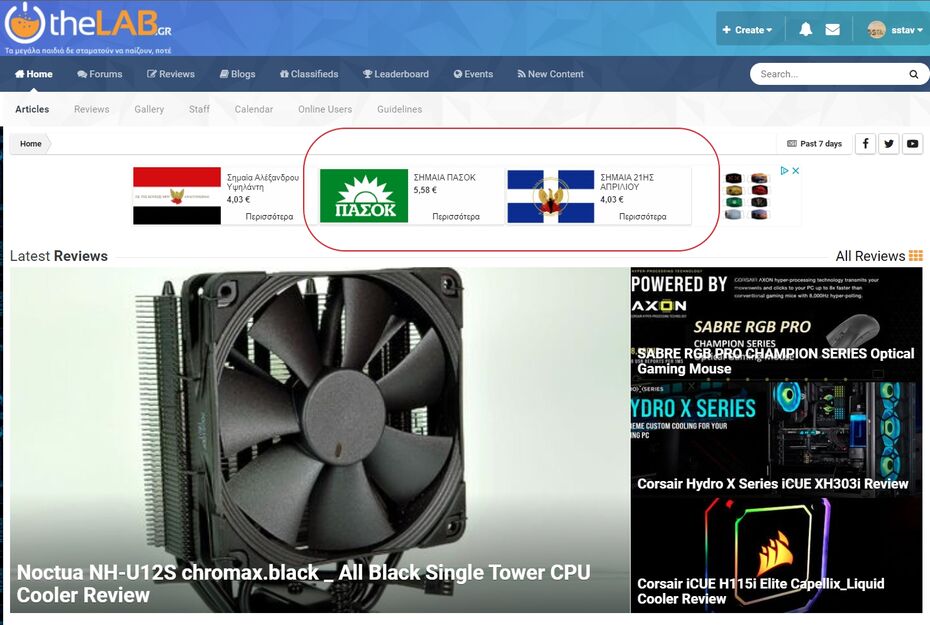Open the Facebook social icon
The width and height of the screenshot is (930, 625).
(x=865, y=144)
